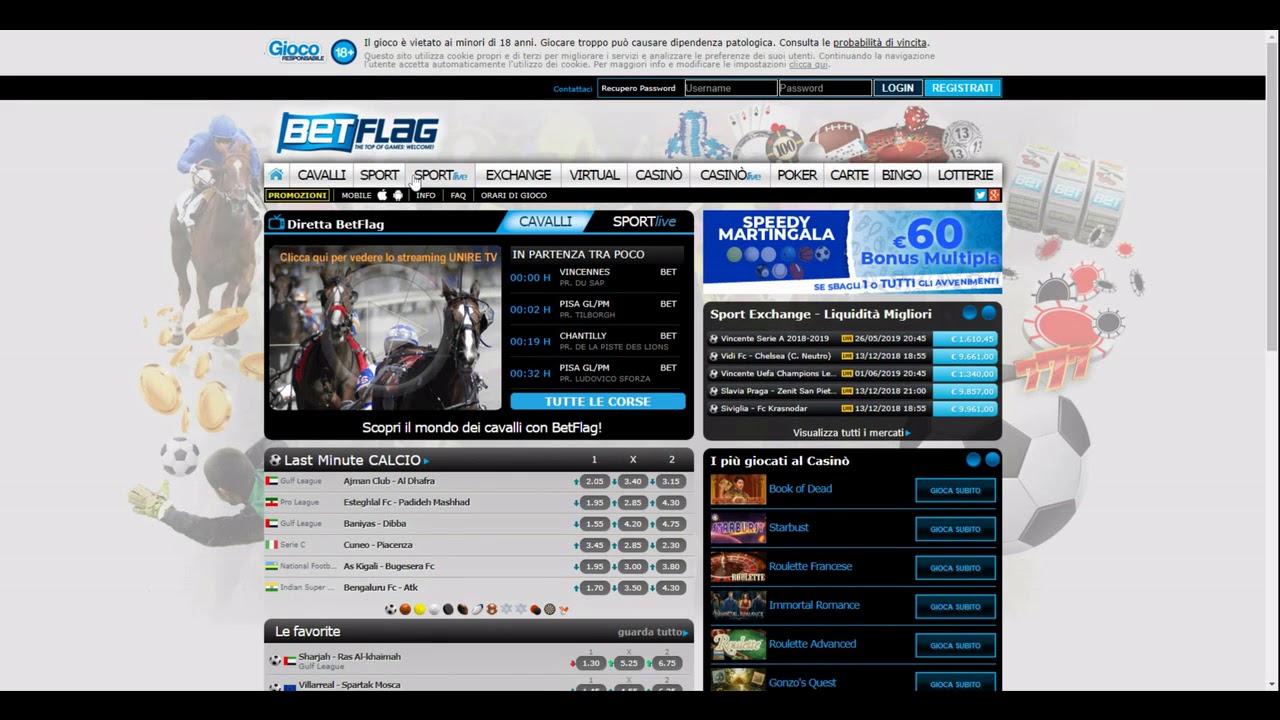Go to the home page via house icon
Image resolution: width=1280 pixels, height=720 pixels.
276,175
